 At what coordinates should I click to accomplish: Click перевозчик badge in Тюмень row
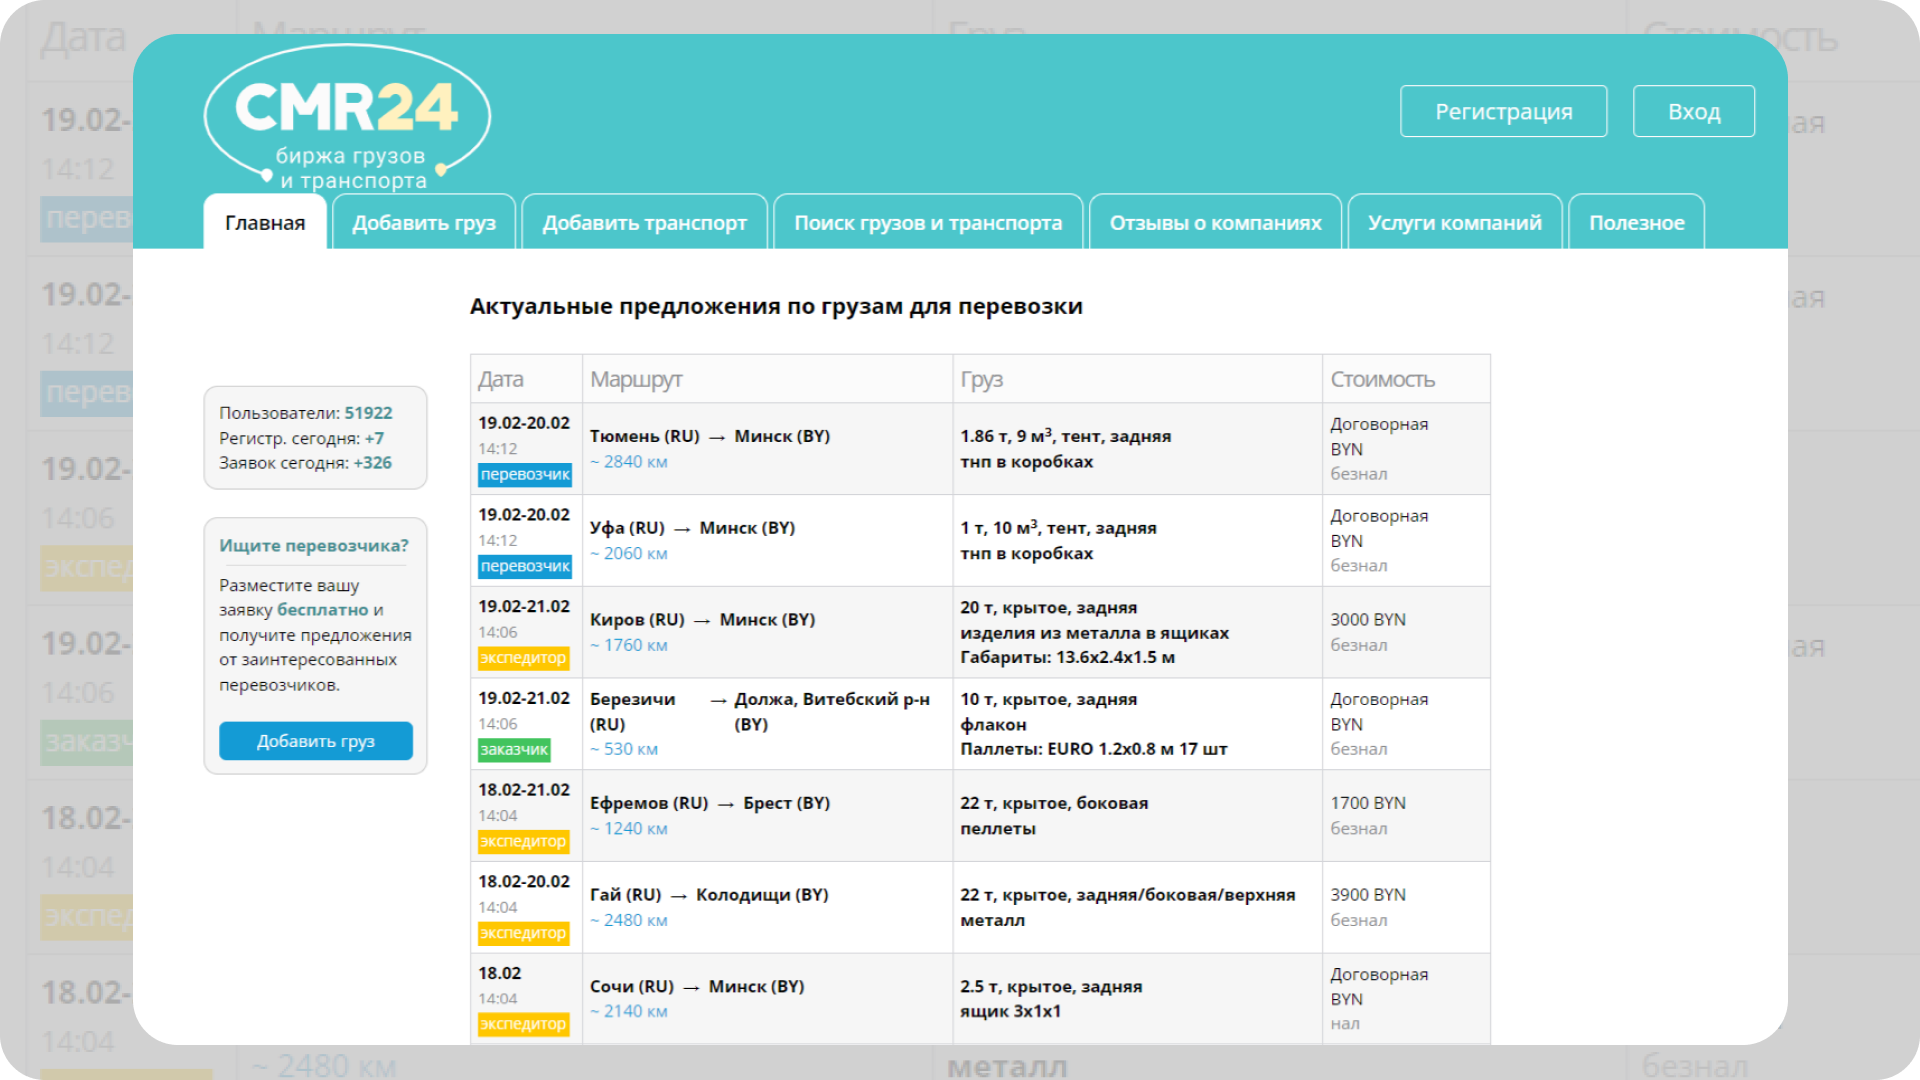(x=524, y=474)
